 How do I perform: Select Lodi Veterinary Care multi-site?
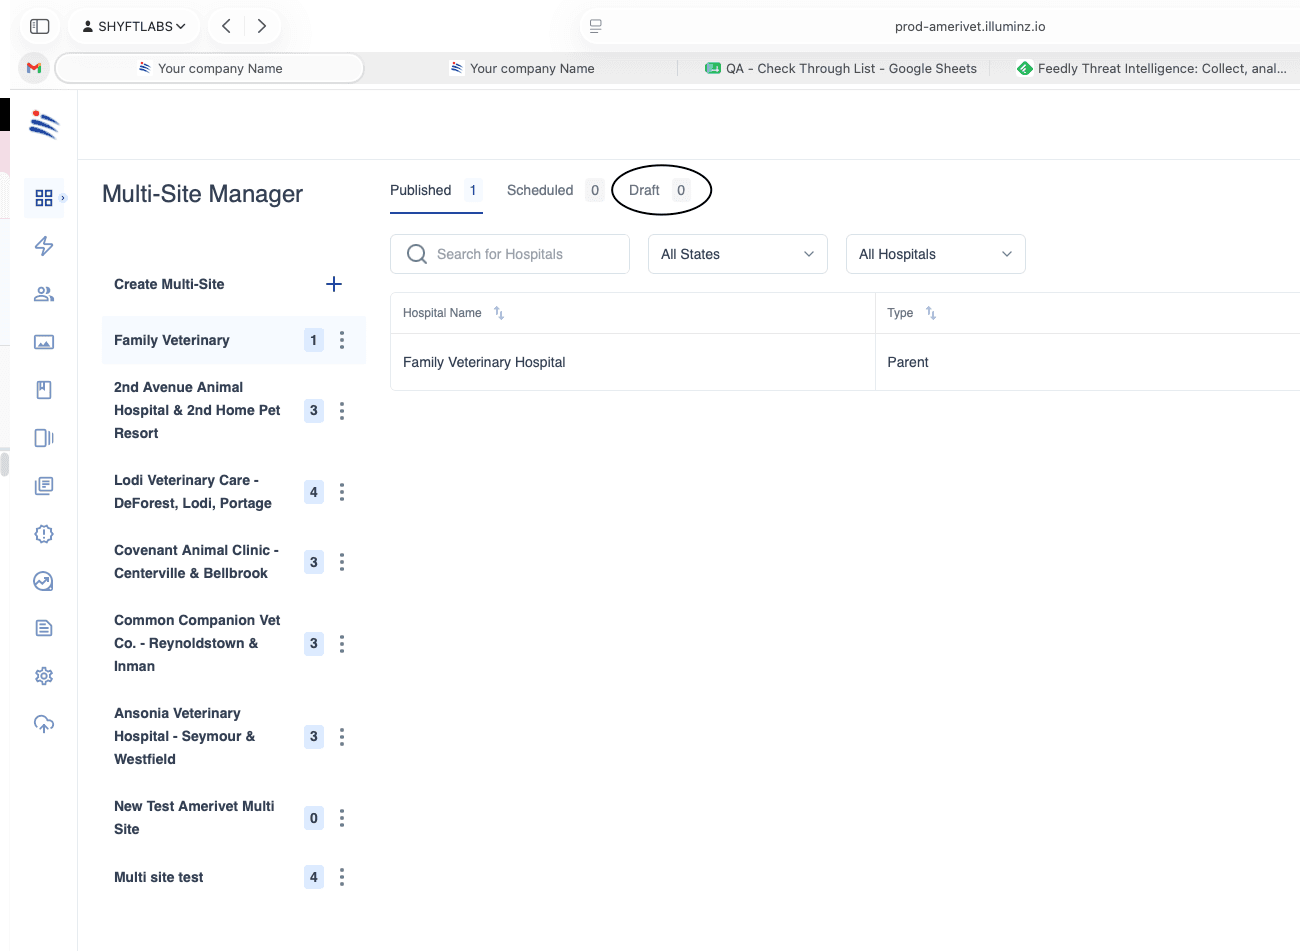pos(193,492)
